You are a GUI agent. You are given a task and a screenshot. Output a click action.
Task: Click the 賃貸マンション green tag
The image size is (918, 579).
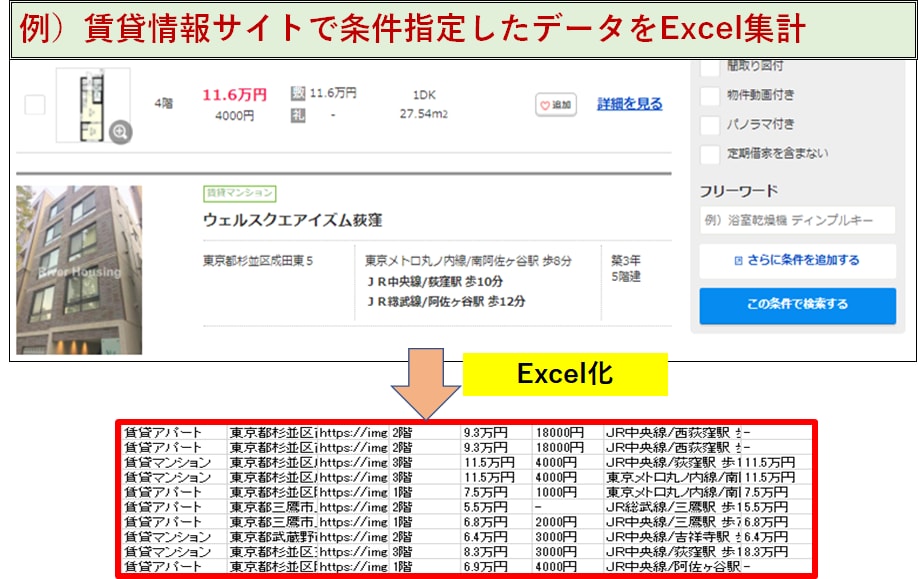240,193
